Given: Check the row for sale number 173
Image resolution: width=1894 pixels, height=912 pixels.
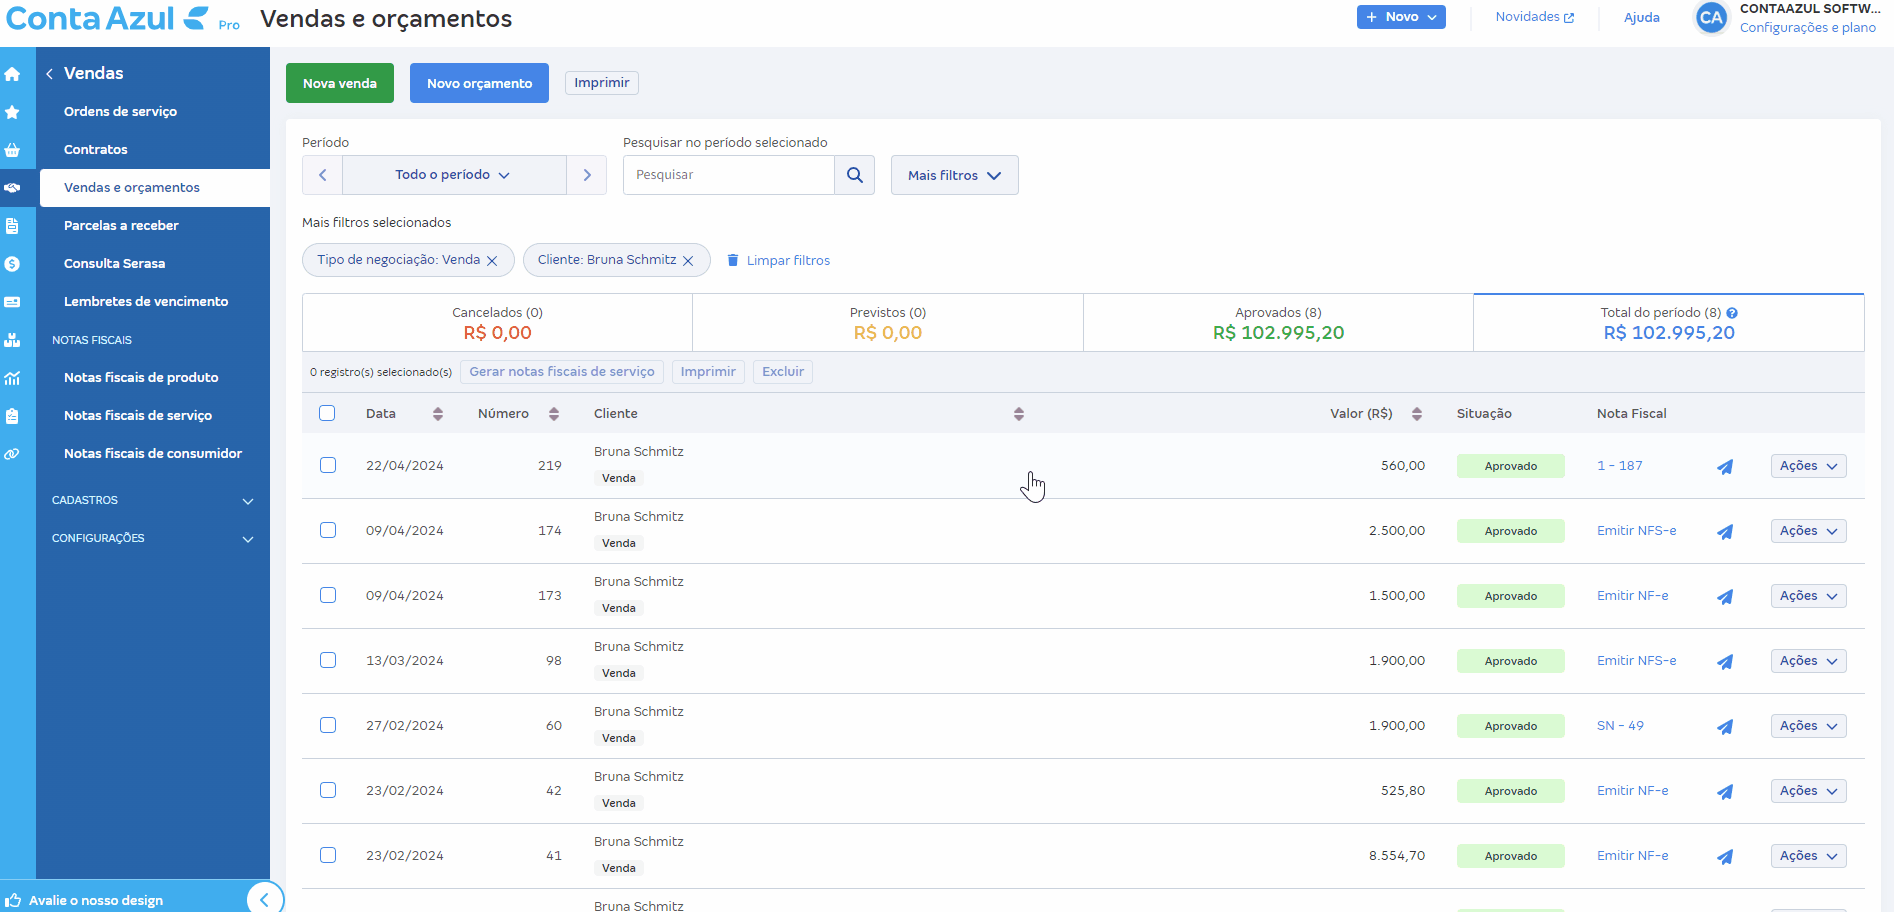Looking at the screenshot, I should pyautogui.click(x=328, y=595).
